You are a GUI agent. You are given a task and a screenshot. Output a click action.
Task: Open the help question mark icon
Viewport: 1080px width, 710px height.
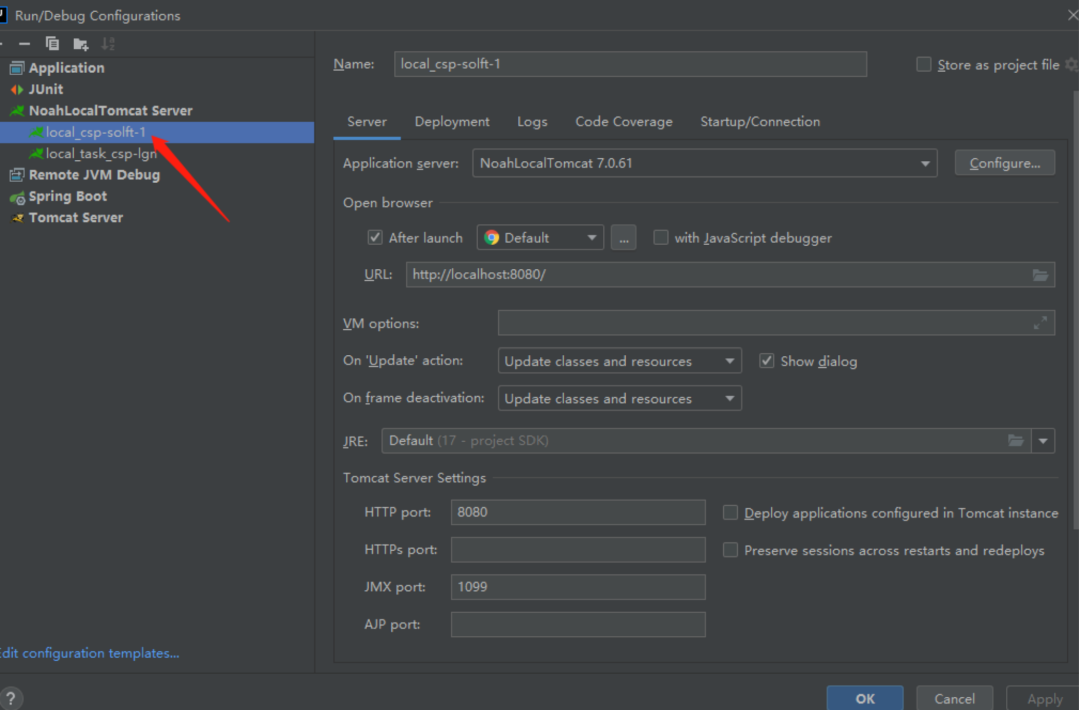click(11, 698)
